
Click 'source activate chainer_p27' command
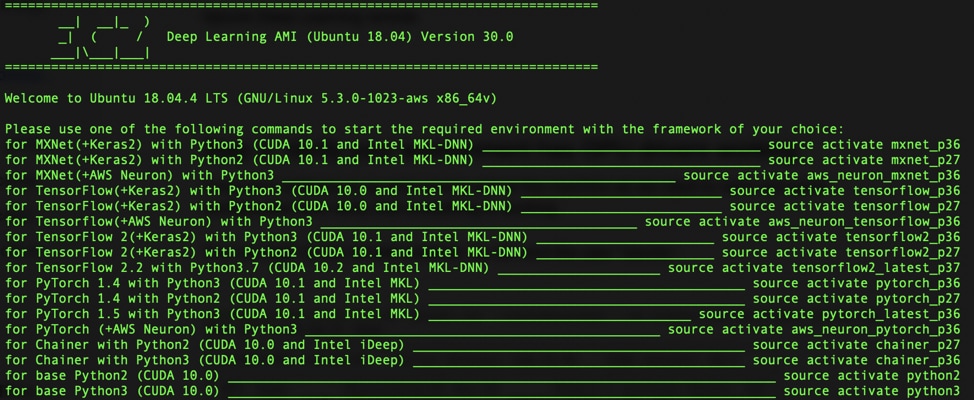coord(857,345)
